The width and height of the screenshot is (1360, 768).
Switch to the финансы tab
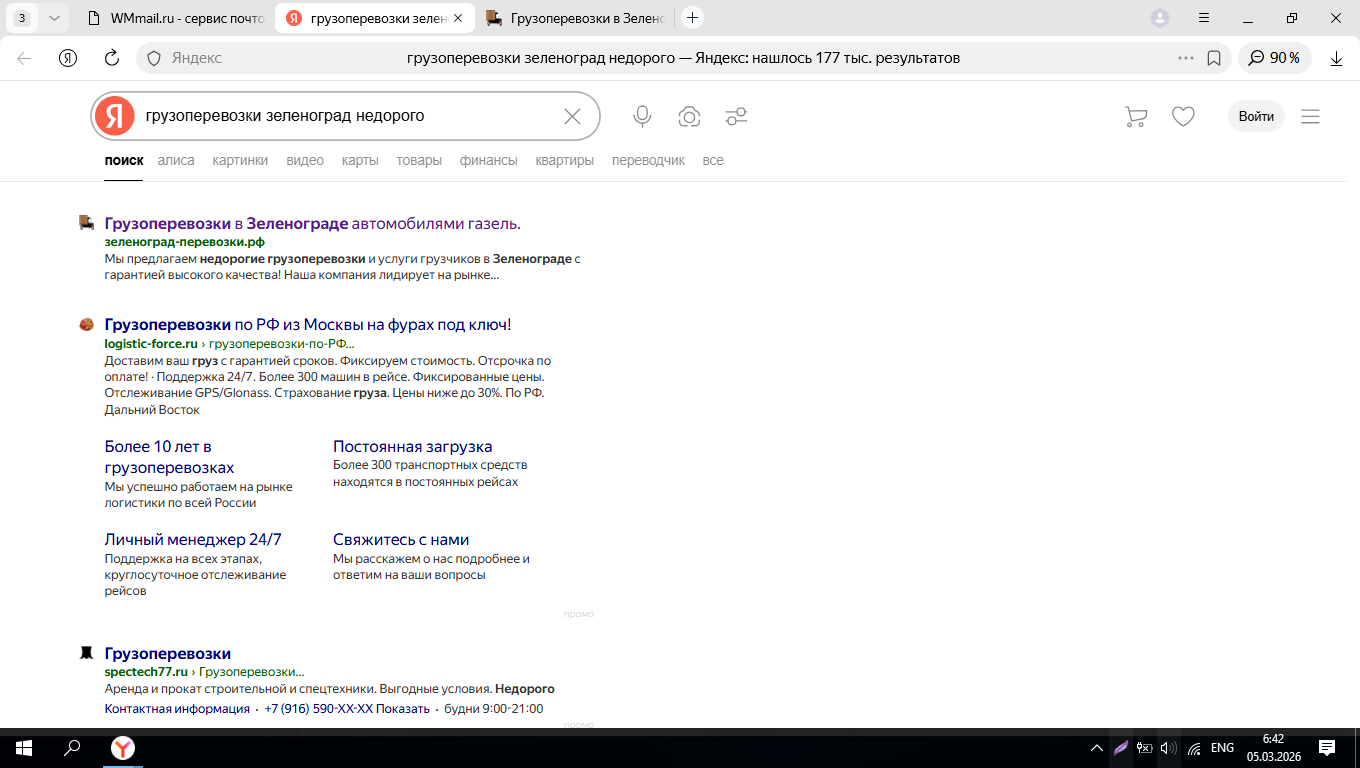coord(489,160)
